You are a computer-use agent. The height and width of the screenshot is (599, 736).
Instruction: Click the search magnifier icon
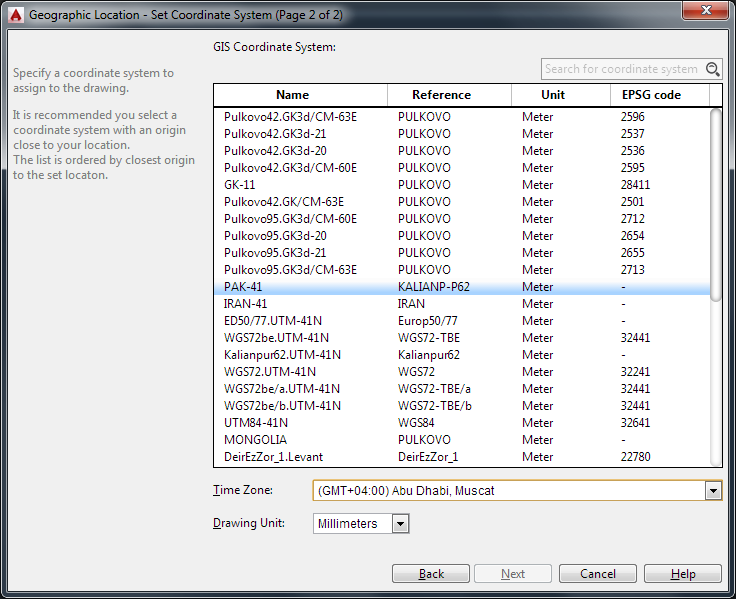(713, 69)
